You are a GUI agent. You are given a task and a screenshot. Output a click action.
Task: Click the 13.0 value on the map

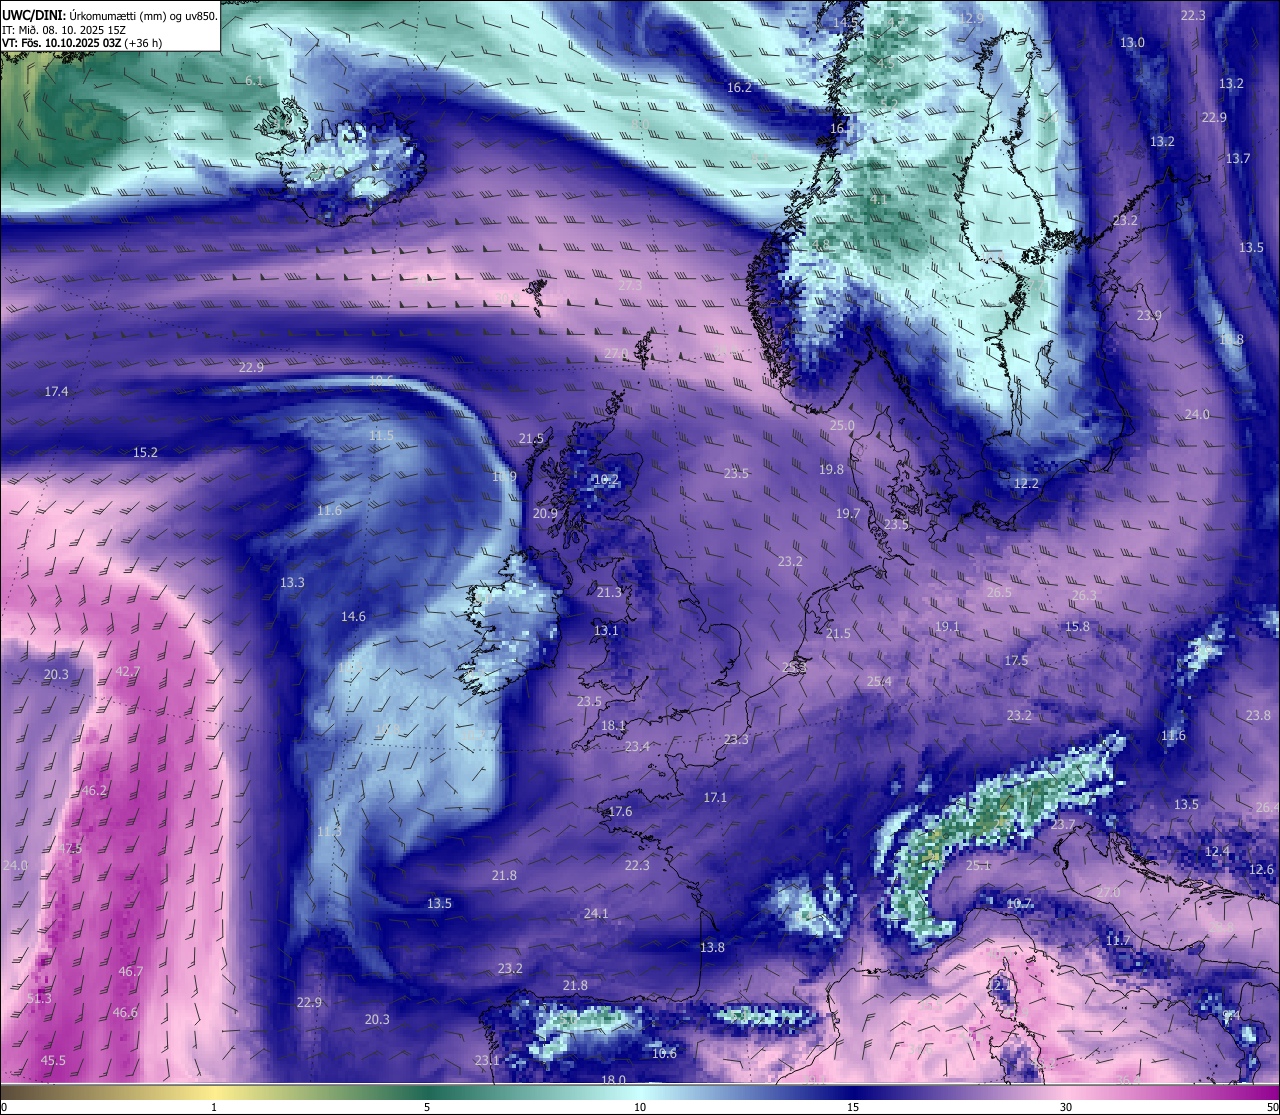point(1132,42)
